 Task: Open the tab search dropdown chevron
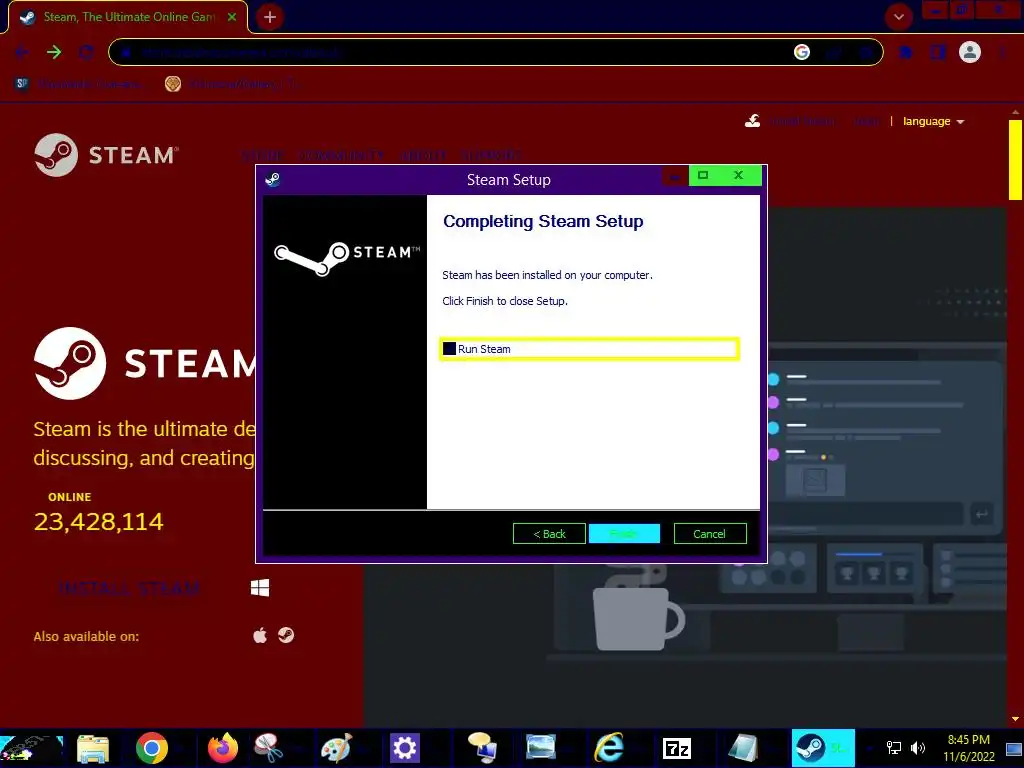tap(899, 17)
